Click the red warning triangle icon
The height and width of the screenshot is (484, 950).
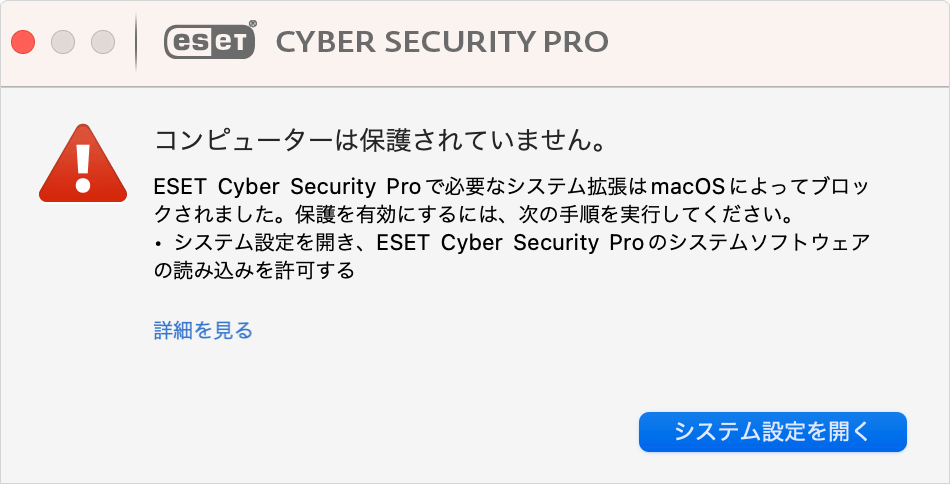[x=83, y=164]
